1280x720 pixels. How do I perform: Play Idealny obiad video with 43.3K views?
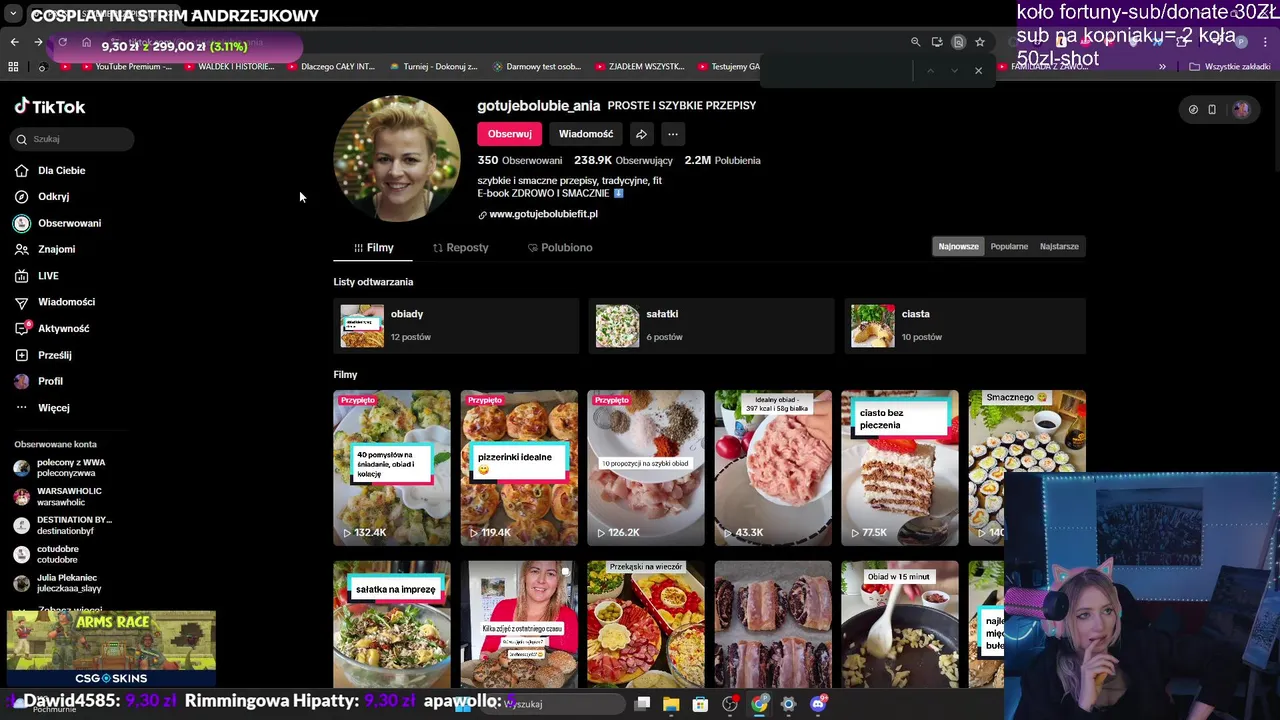(x=773, y=468)
